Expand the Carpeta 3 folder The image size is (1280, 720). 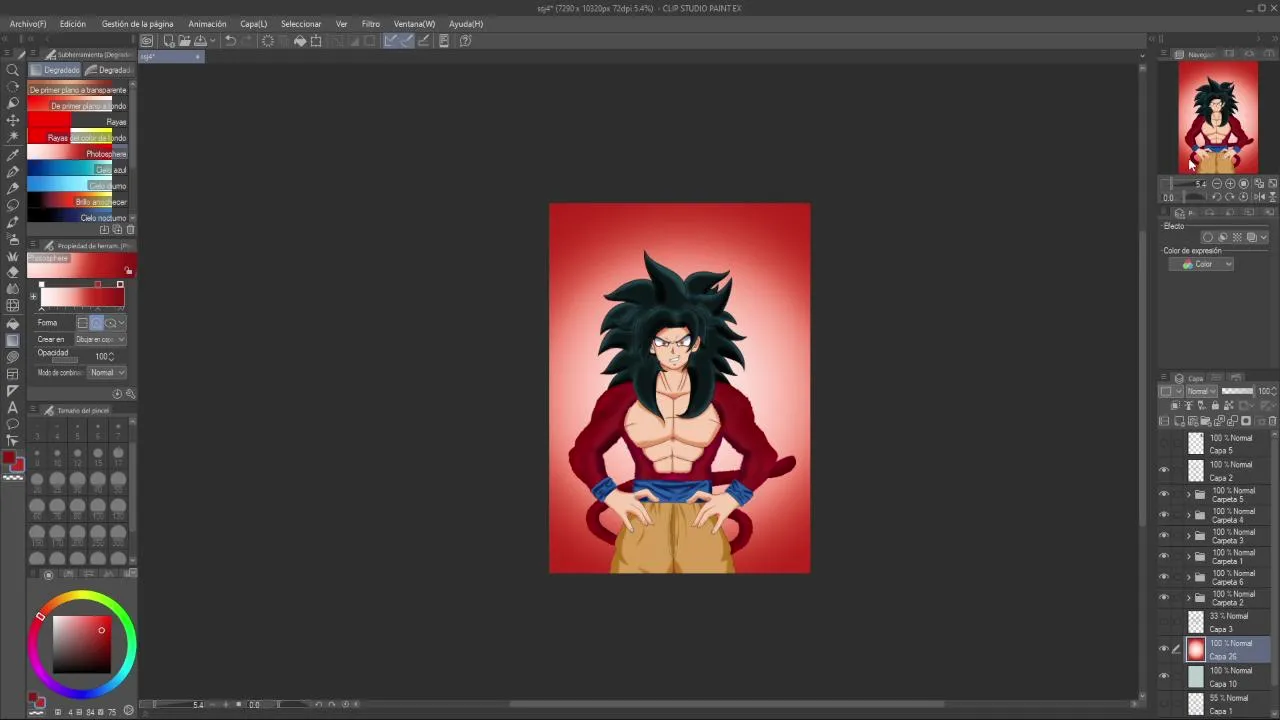pyautogui.click(x=1189, y=535)
